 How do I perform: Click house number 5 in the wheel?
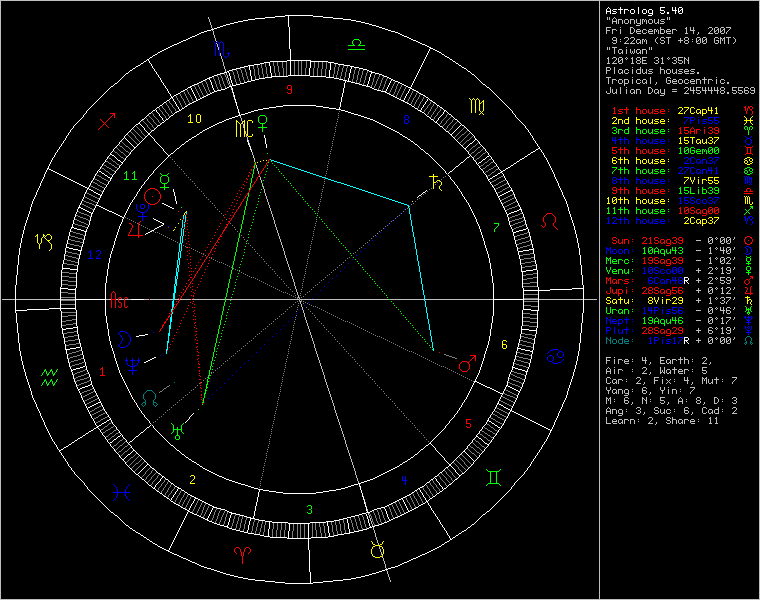point(468,424)
